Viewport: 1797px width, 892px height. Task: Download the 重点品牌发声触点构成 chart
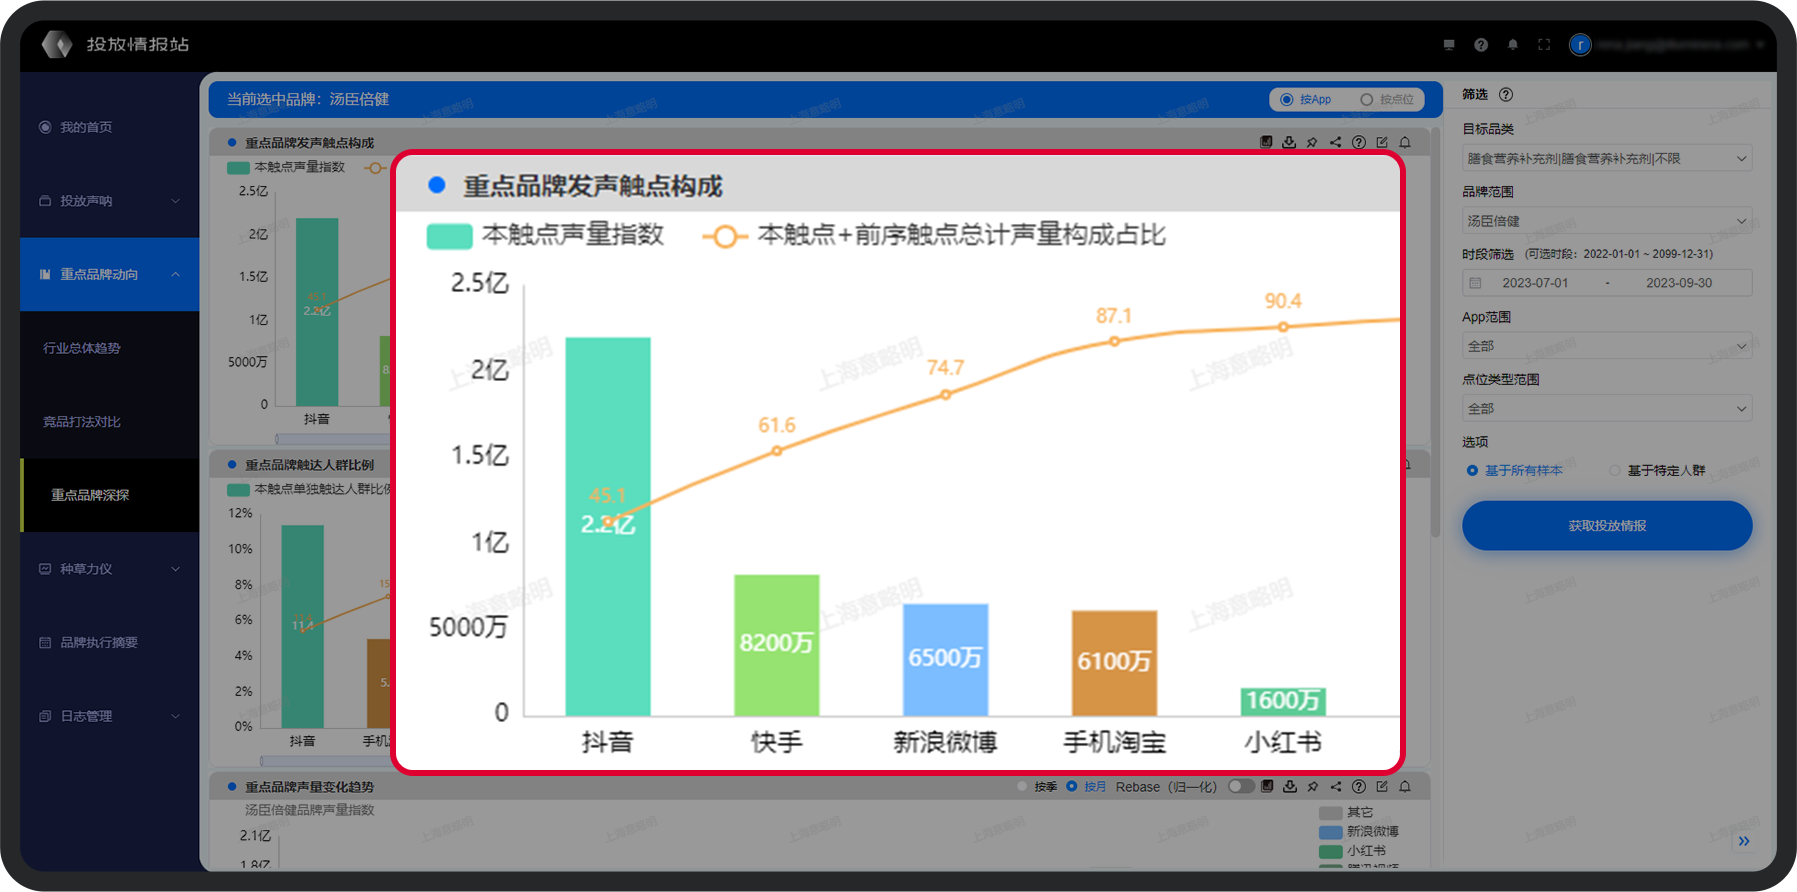tap(1289, 142)
